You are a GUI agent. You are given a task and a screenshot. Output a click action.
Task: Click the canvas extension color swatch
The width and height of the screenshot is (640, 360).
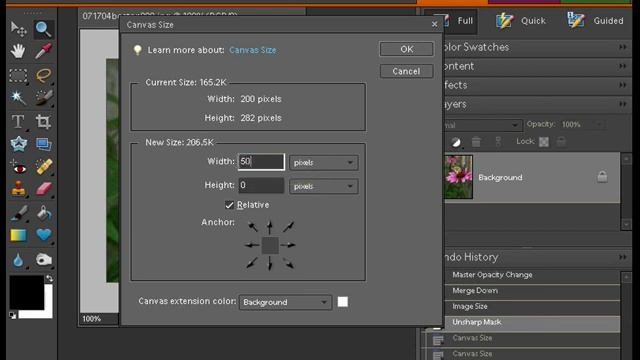pos(343,302)
